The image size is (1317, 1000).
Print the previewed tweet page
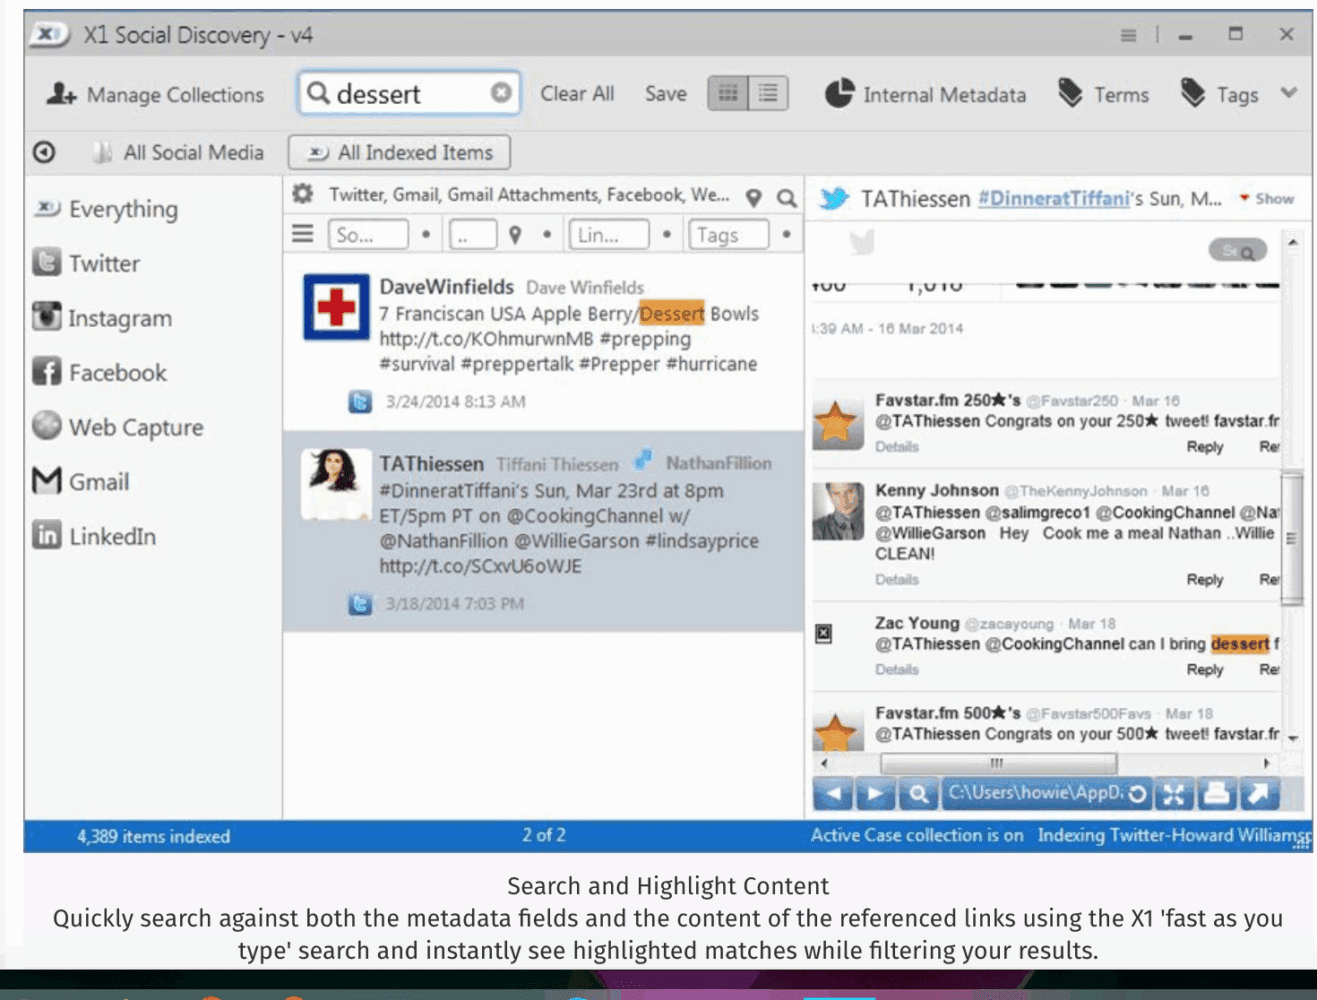(1216, 794)
